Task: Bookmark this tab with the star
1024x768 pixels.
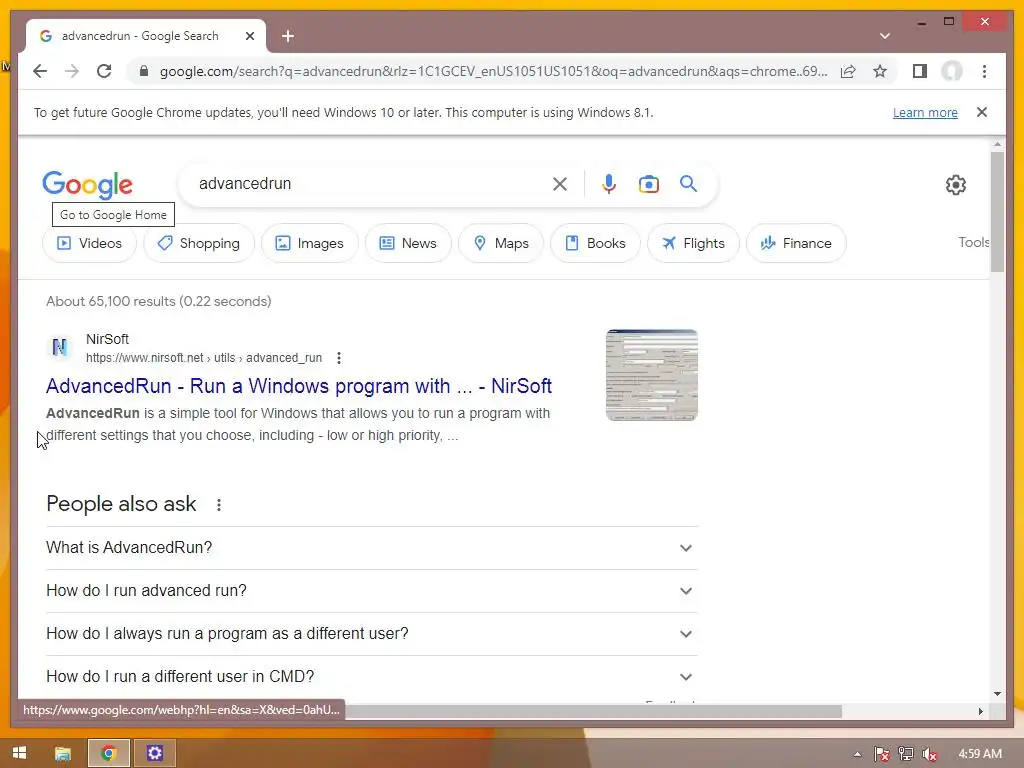Action: pos(880,71)
